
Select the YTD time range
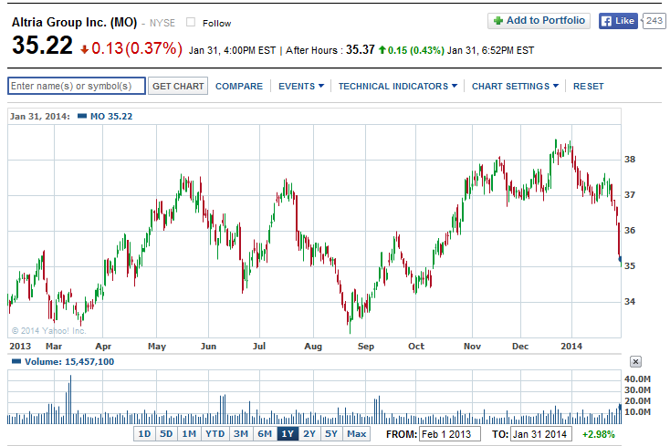215,434
